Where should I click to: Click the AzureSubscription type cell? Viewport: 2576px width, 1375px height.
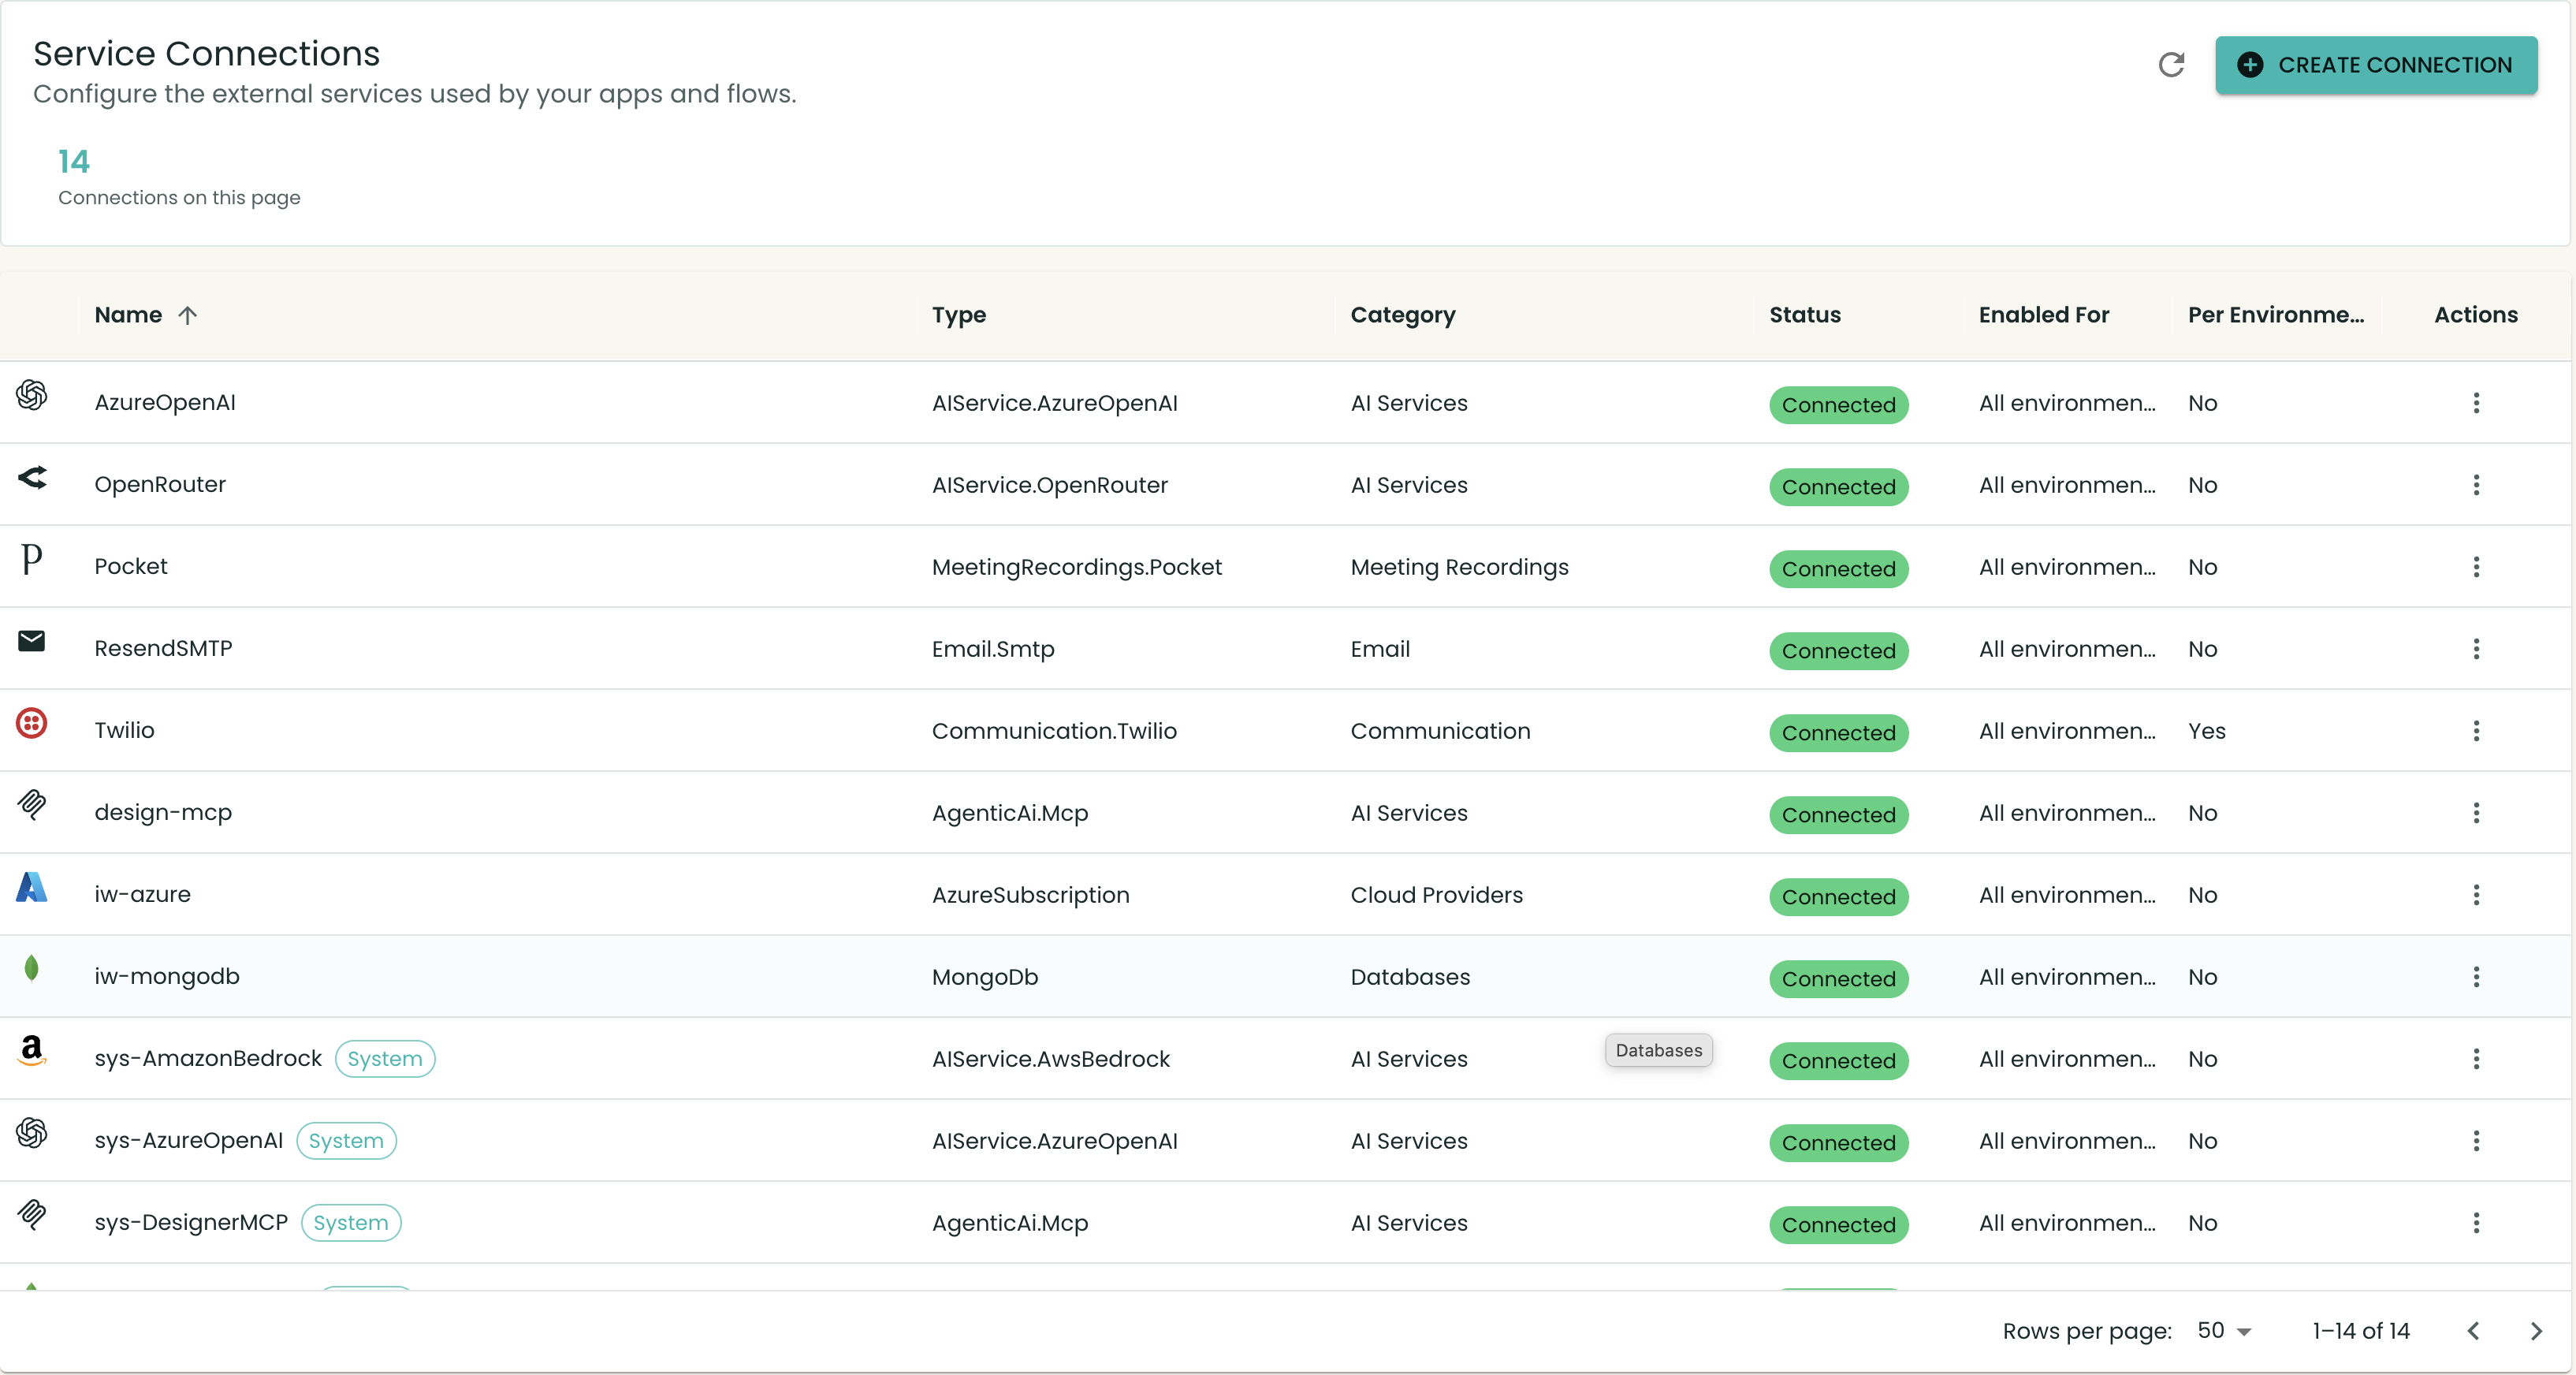(x=1031, y=895)
